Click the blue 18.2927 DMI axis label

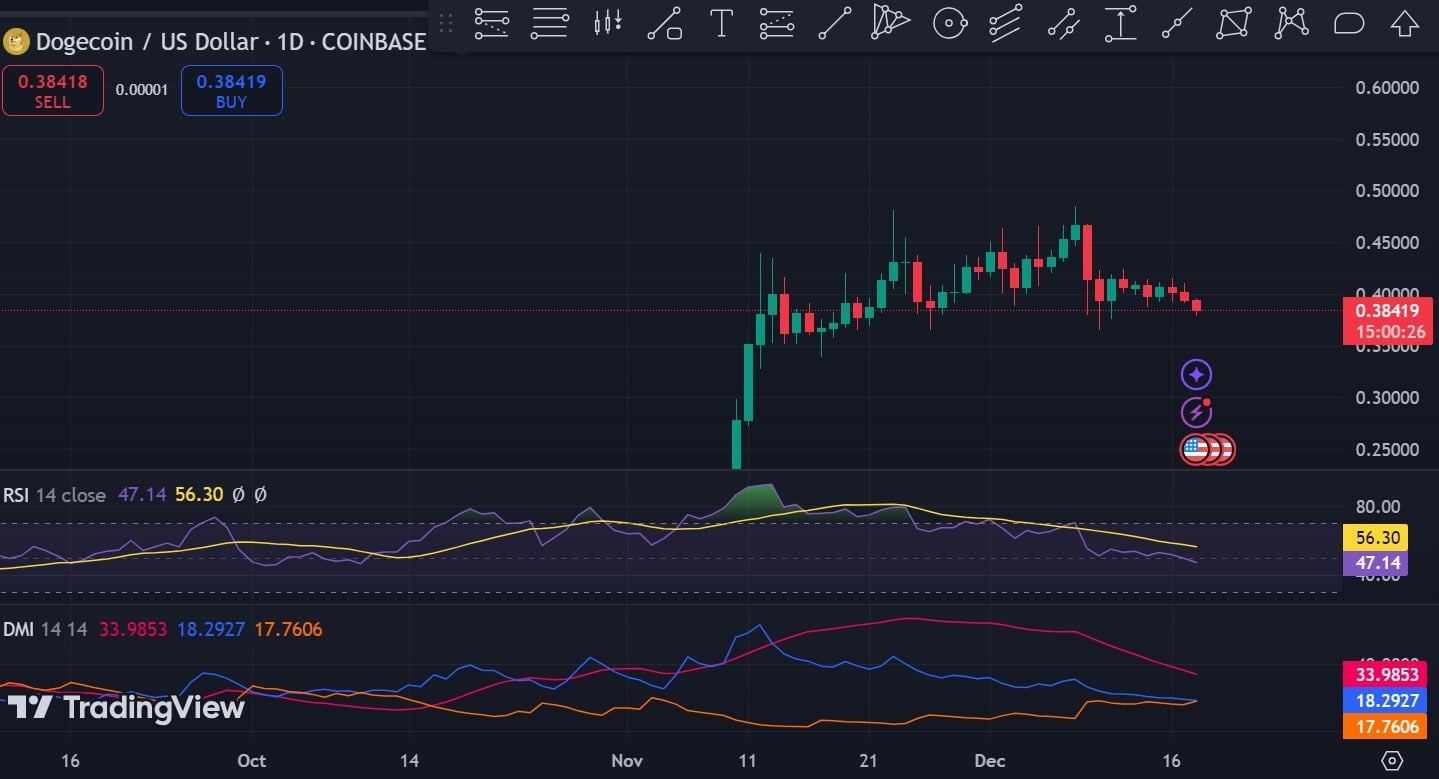pos(1384,700)
